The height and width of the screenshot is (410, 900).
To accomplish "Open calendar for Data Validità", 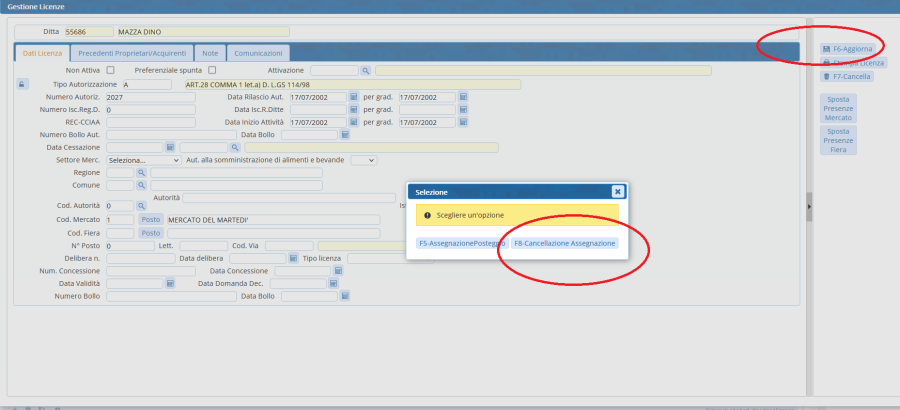I will coord(170,283).
